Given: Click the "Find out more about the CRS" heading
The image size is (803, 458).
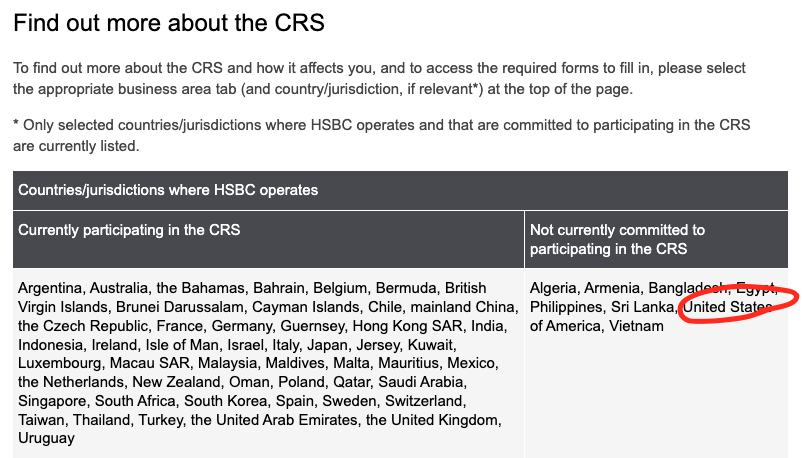Looking at the screenshot, I should pos(169,23).
